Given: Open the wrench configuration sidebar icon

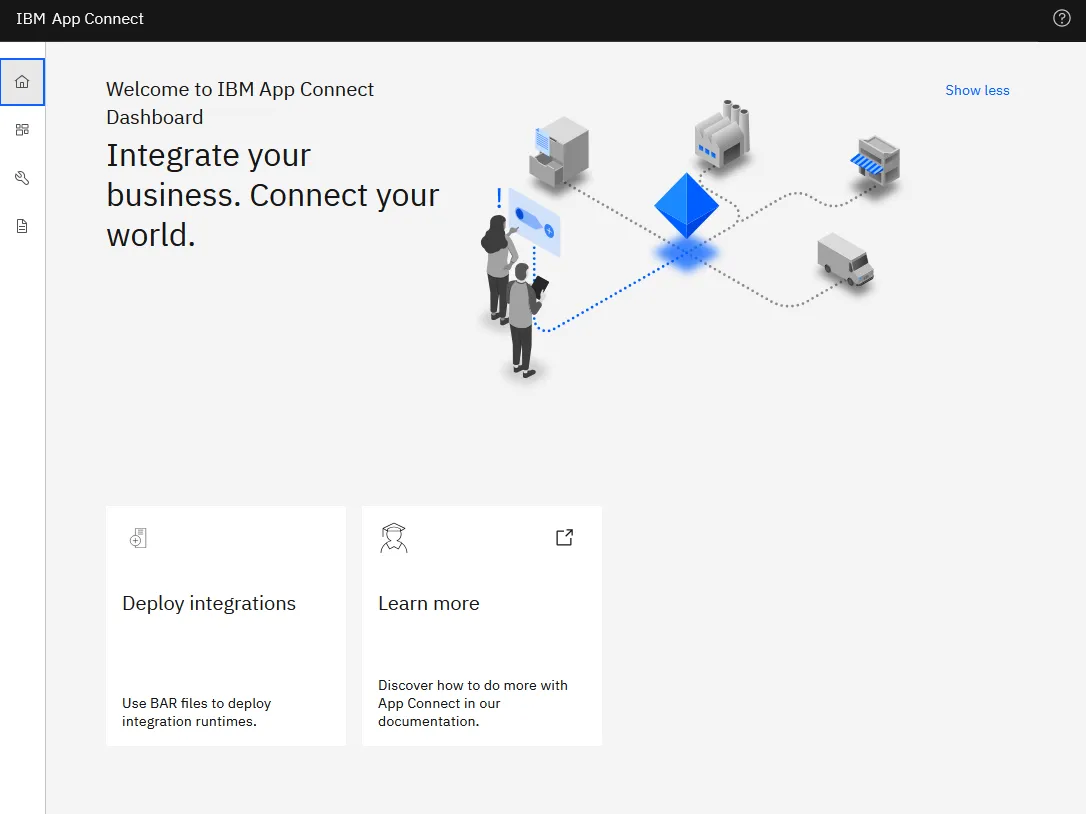Looking at the screenshot, I should [22, 178].
